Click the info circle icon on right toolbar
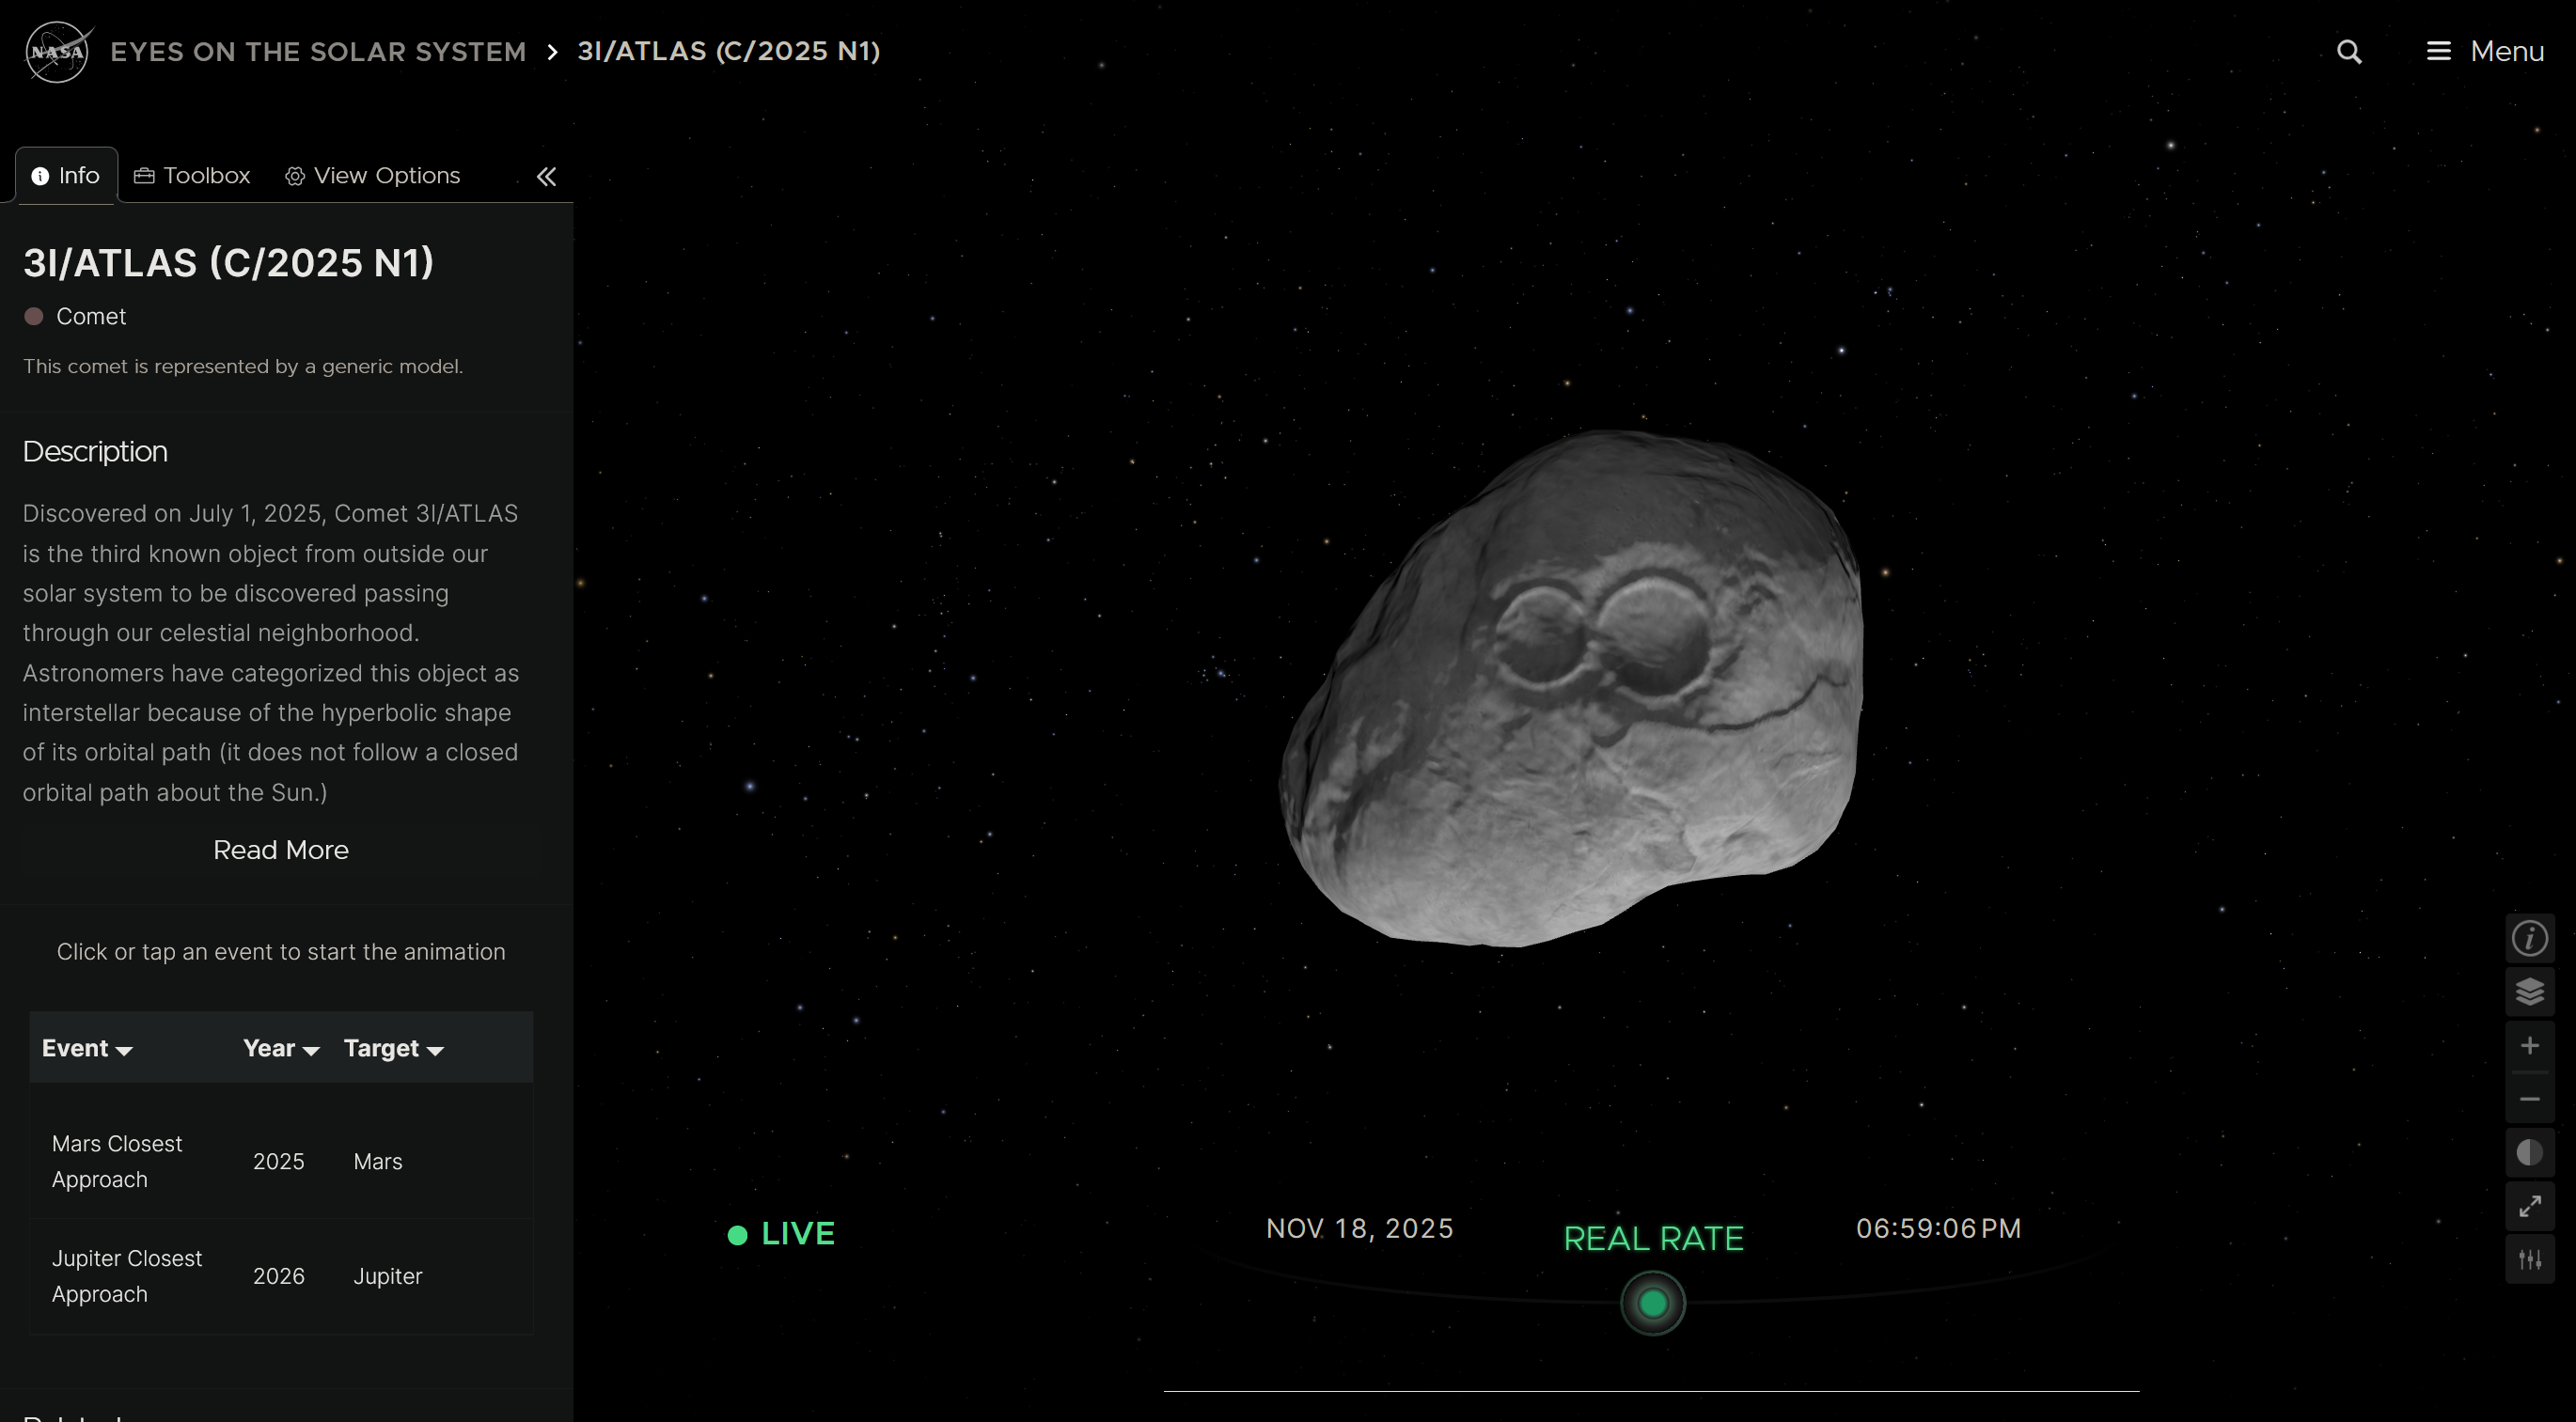The height and width of the screenshot is (1422, 2576). pyautogui.click(x=2529, y=939)
